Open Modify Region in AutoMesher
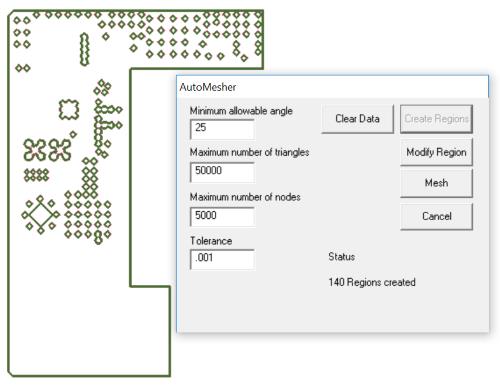 pos(436,152)
